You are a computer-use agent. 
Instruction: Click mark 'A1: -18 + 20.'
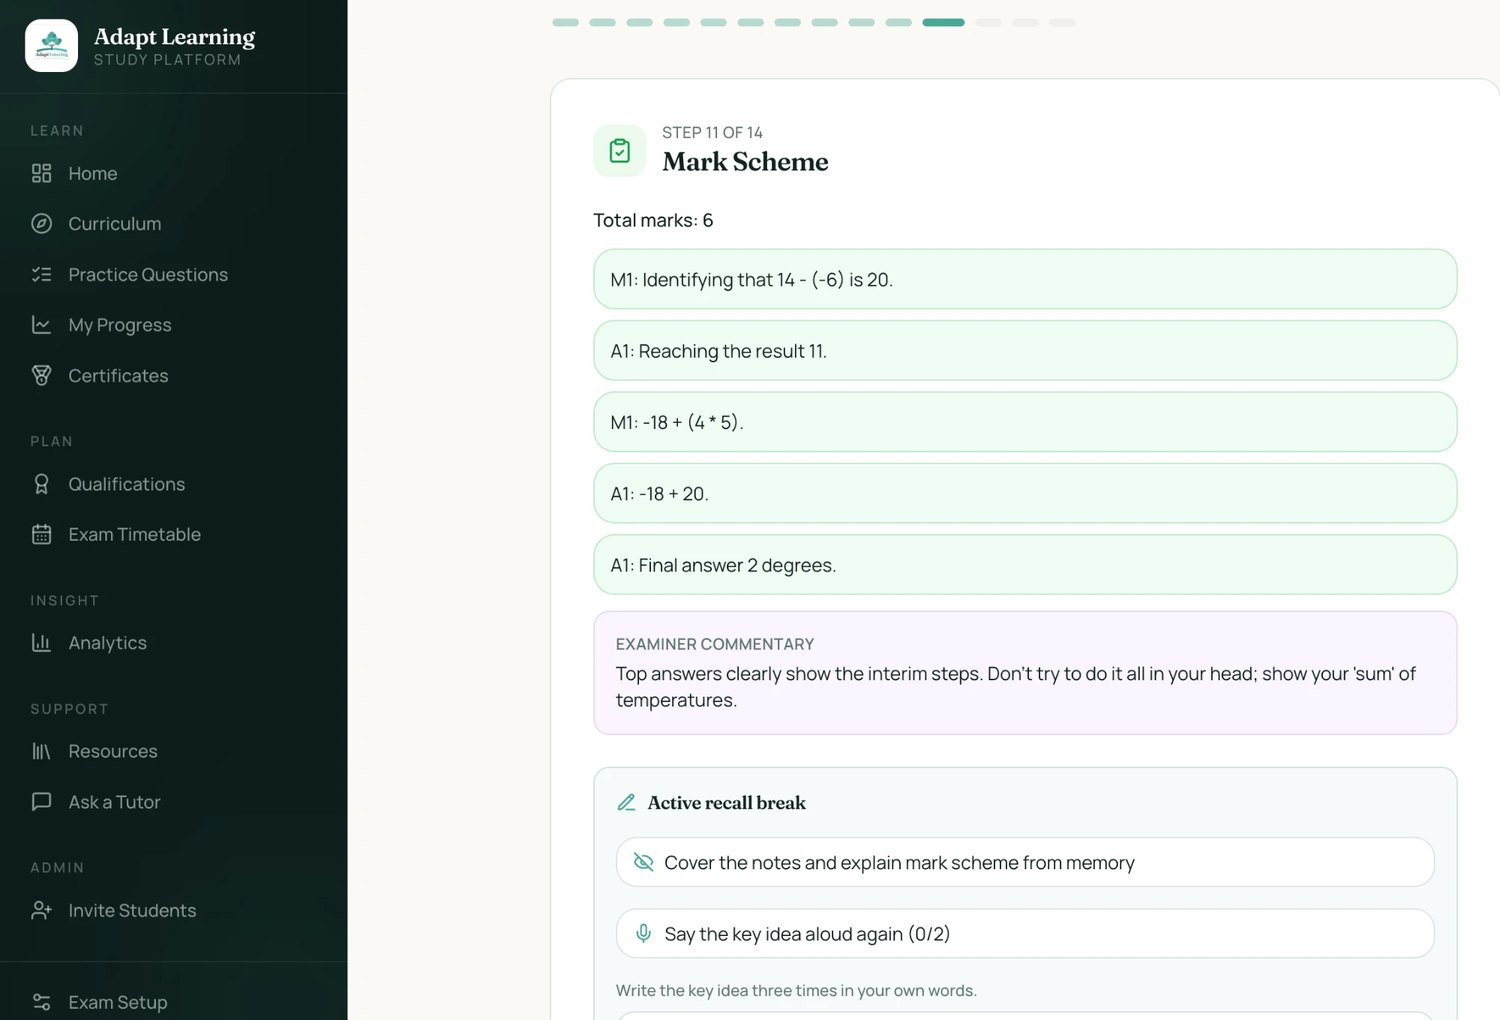click(x=1025, y=493)
